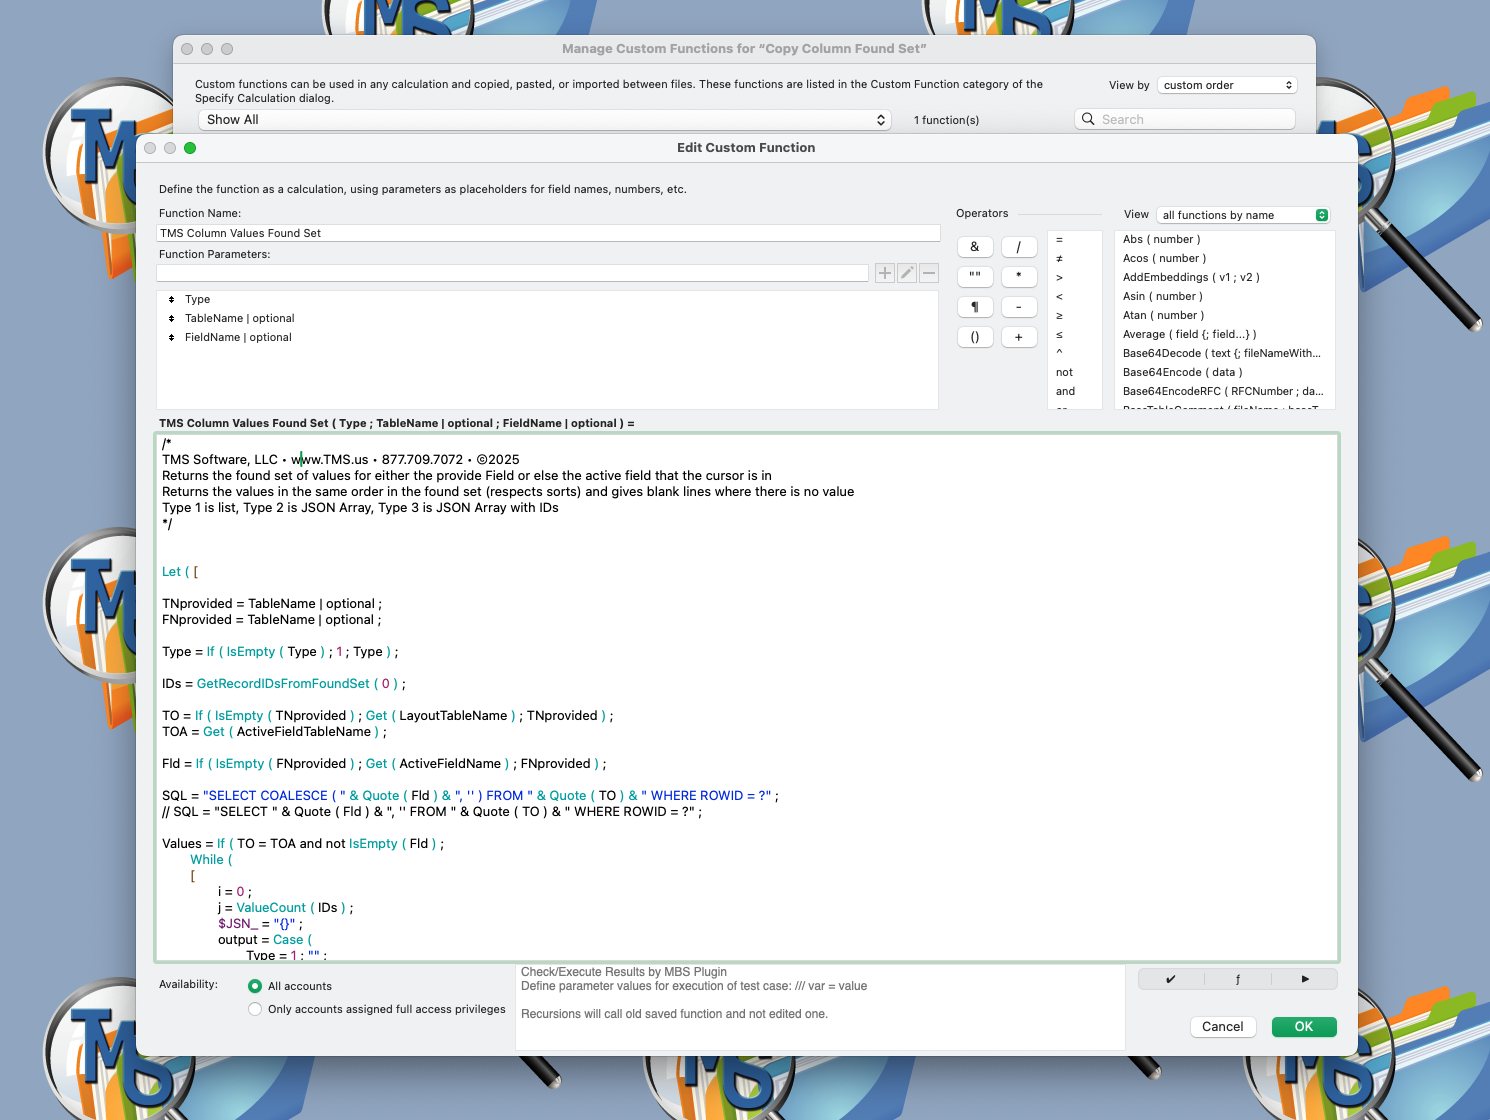Click the Cancel button
The width and height of the screenshot is (1490, 1120).
click(1222, 1027)
